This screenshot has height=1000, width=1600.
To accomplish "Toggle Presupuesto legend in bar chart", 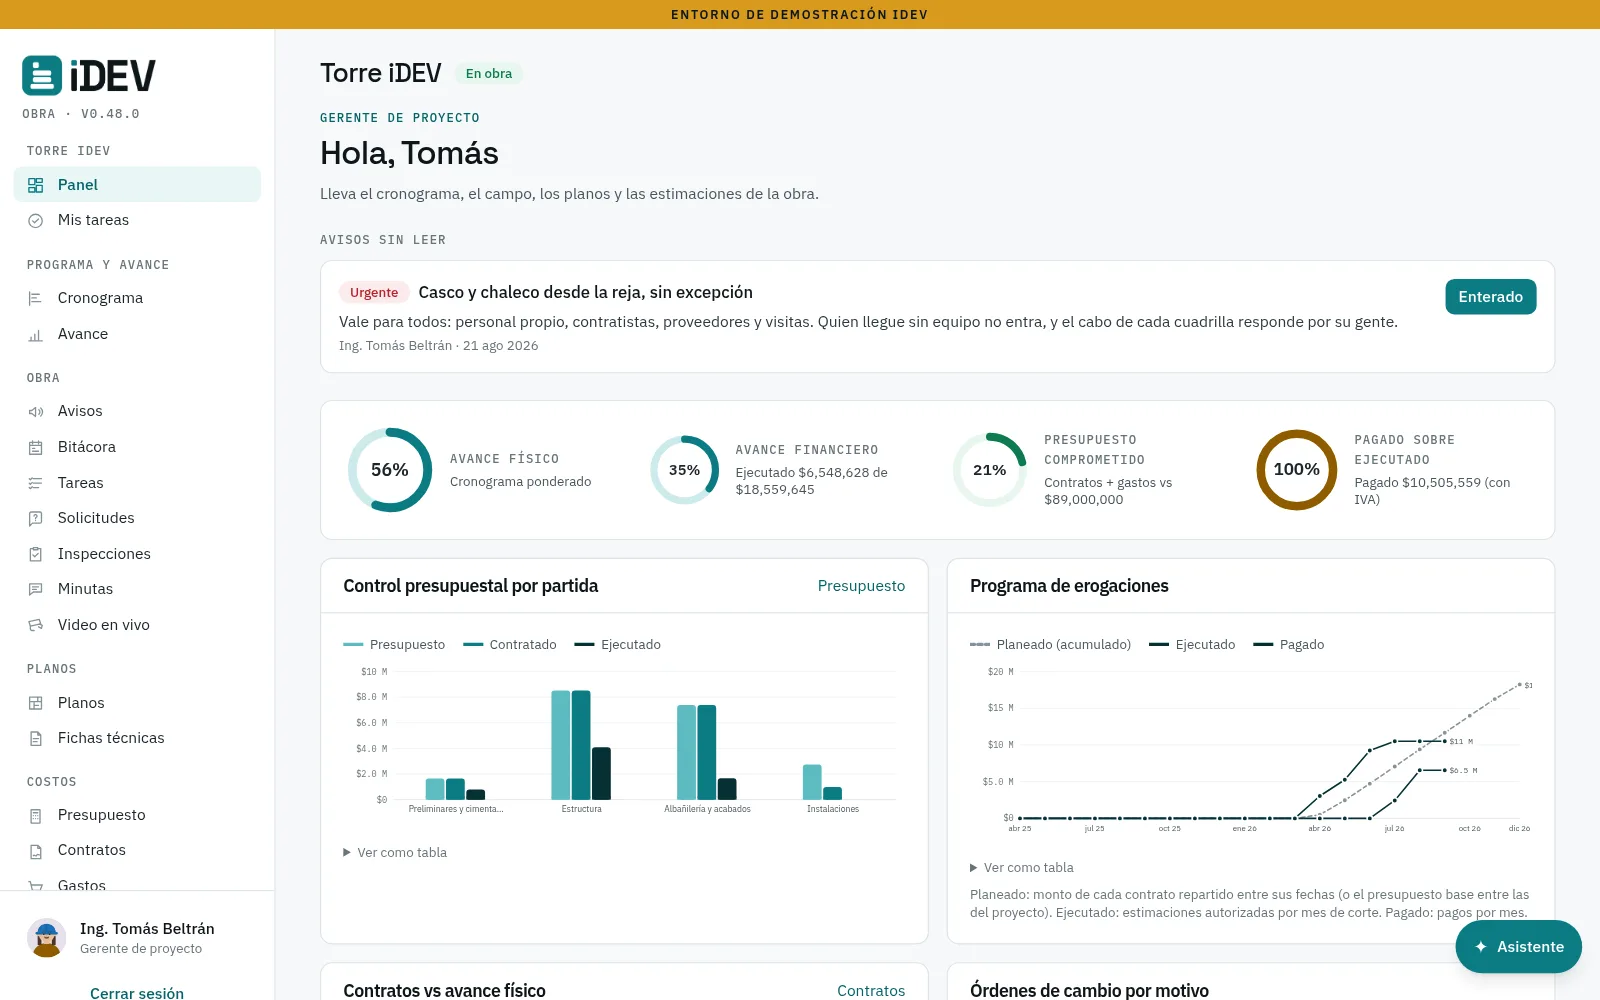I will tap(394, 645).
